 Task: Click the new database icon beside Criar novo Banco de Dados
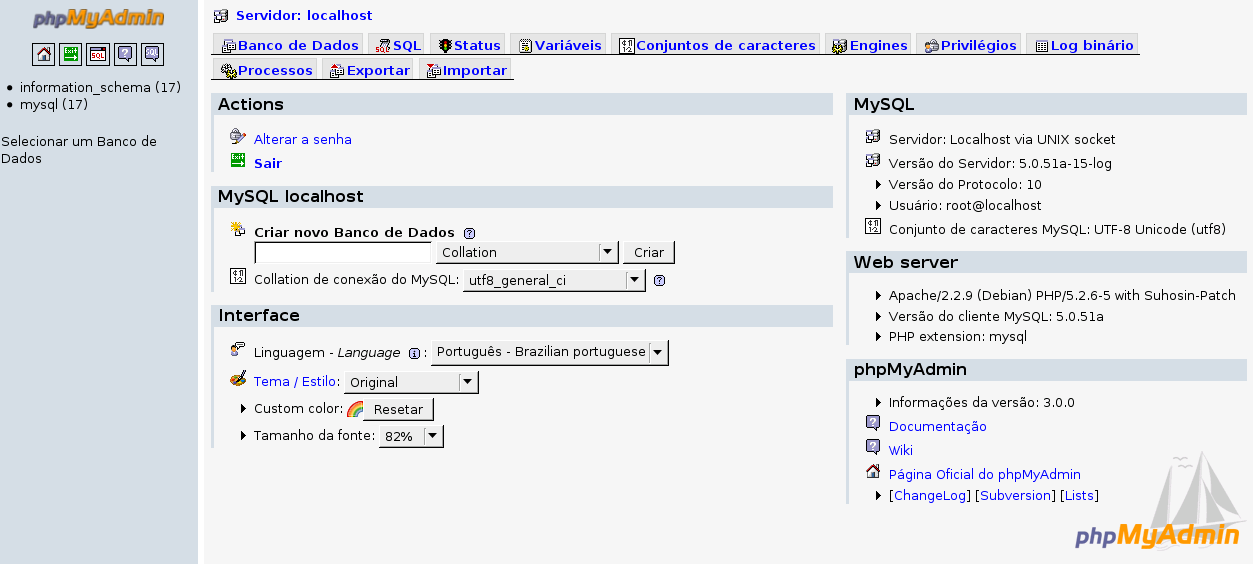click(x=238, y=229)
